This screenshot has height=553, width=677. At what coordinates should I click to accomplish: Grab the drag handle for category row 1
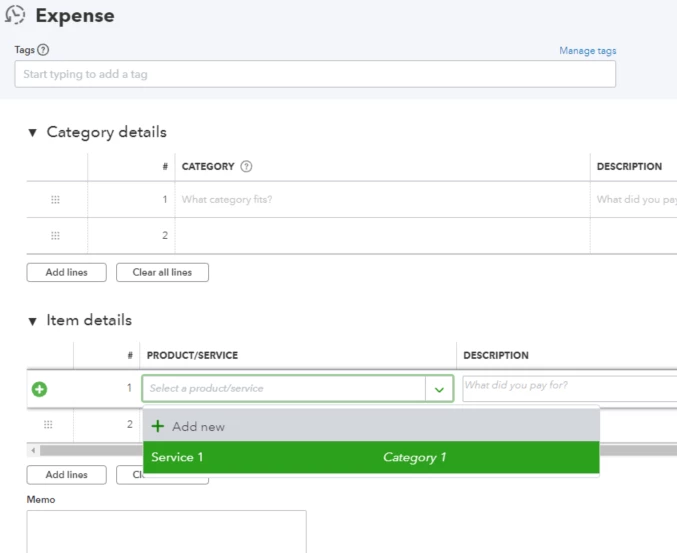(x=55, y=199)
